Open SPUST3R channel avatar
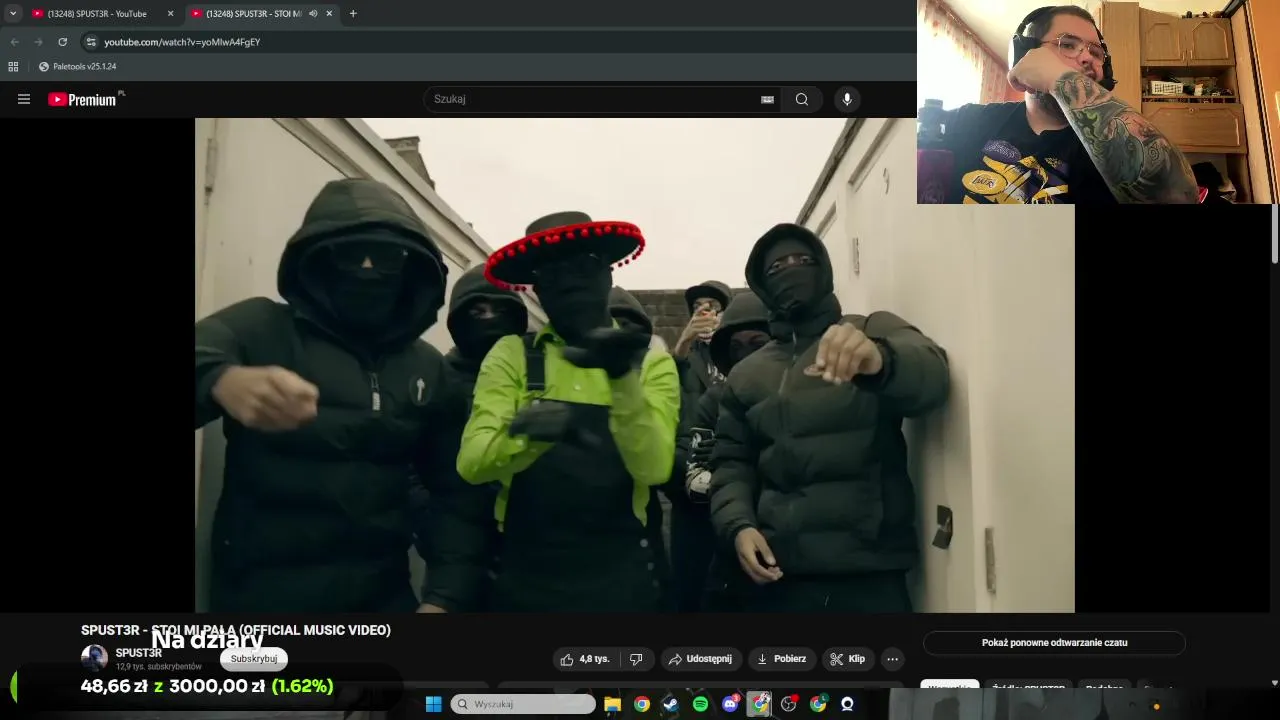Screen dimensions: 1280x720 pos(94,658)
